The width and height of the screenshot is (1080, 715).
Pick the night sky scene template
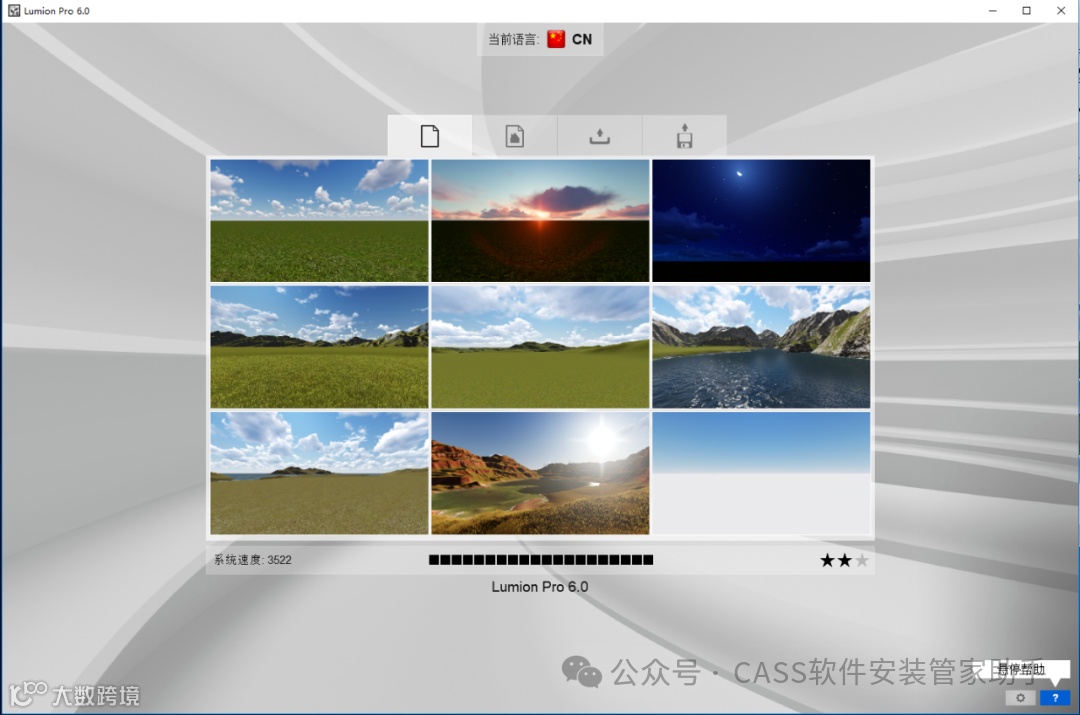coord(761,220)
